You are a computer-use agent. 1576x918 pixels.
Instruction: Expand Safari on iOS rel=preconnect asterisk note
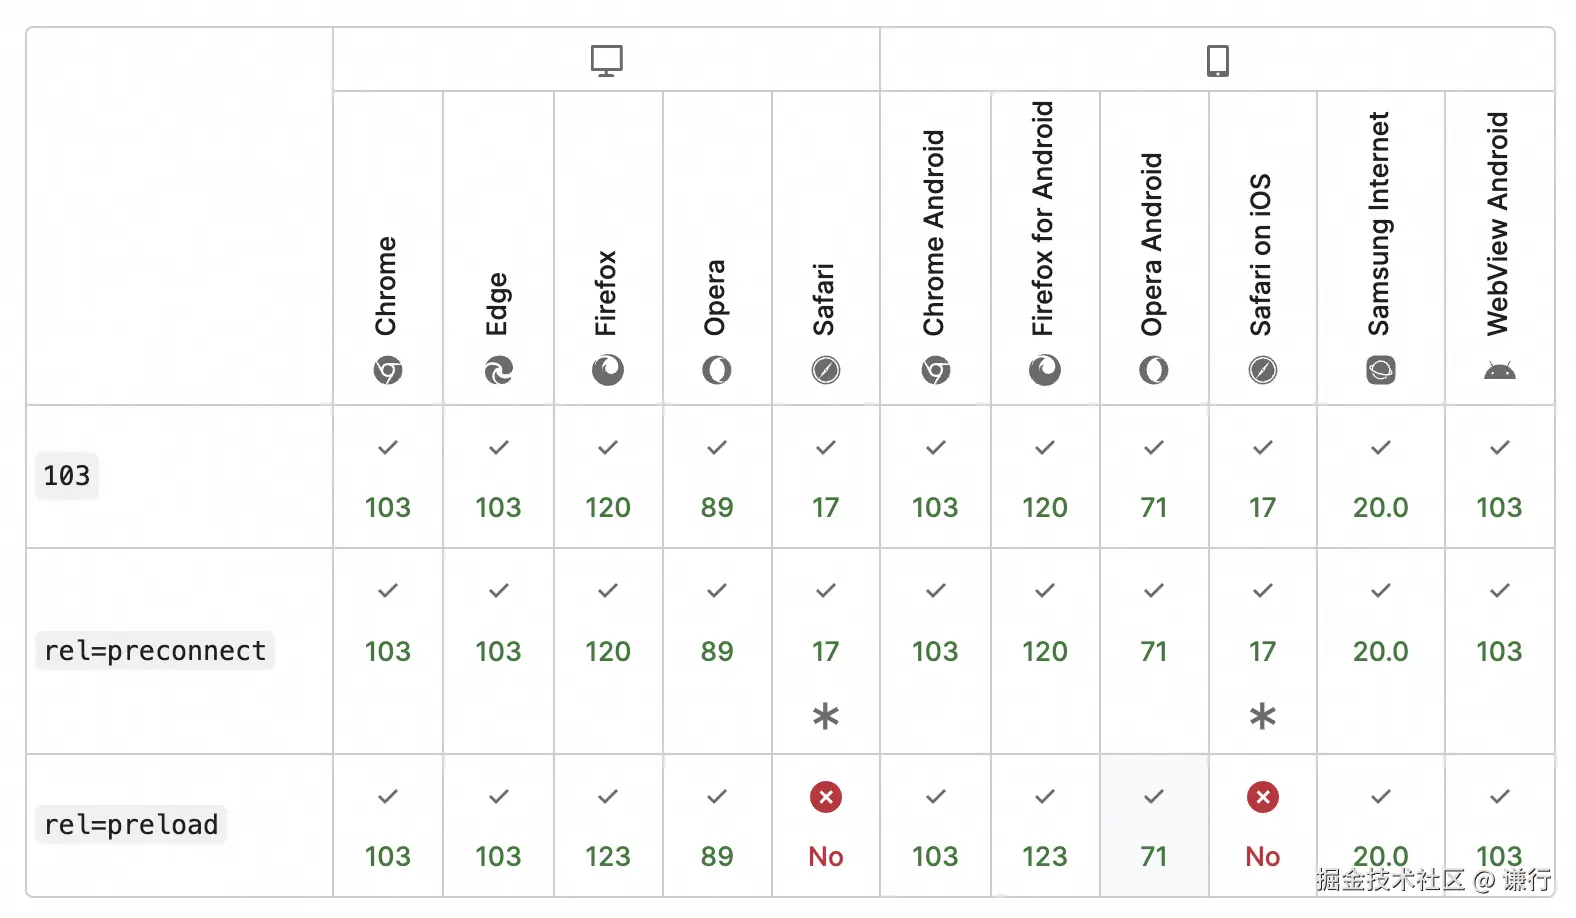tap(1263, 716)
